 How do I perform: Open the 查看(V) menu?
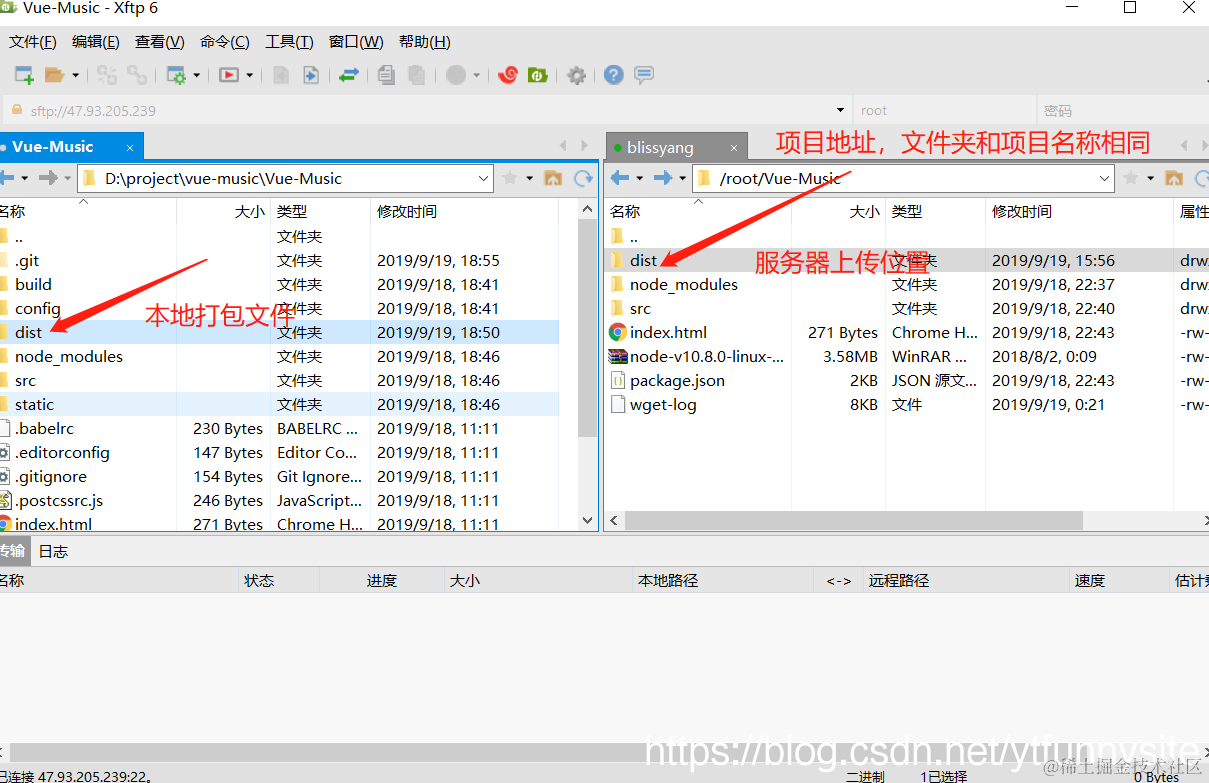[x=160, y=42]
